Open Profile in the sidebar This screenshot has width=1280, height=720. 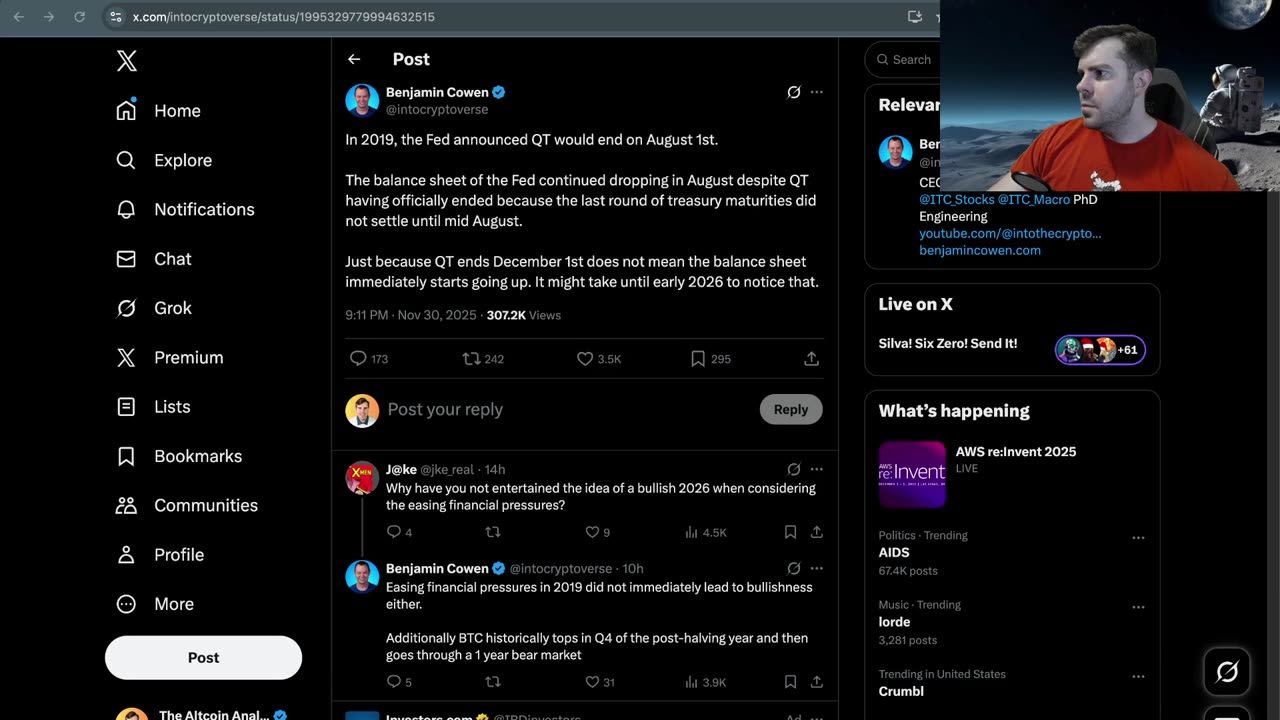click(160, 555)
